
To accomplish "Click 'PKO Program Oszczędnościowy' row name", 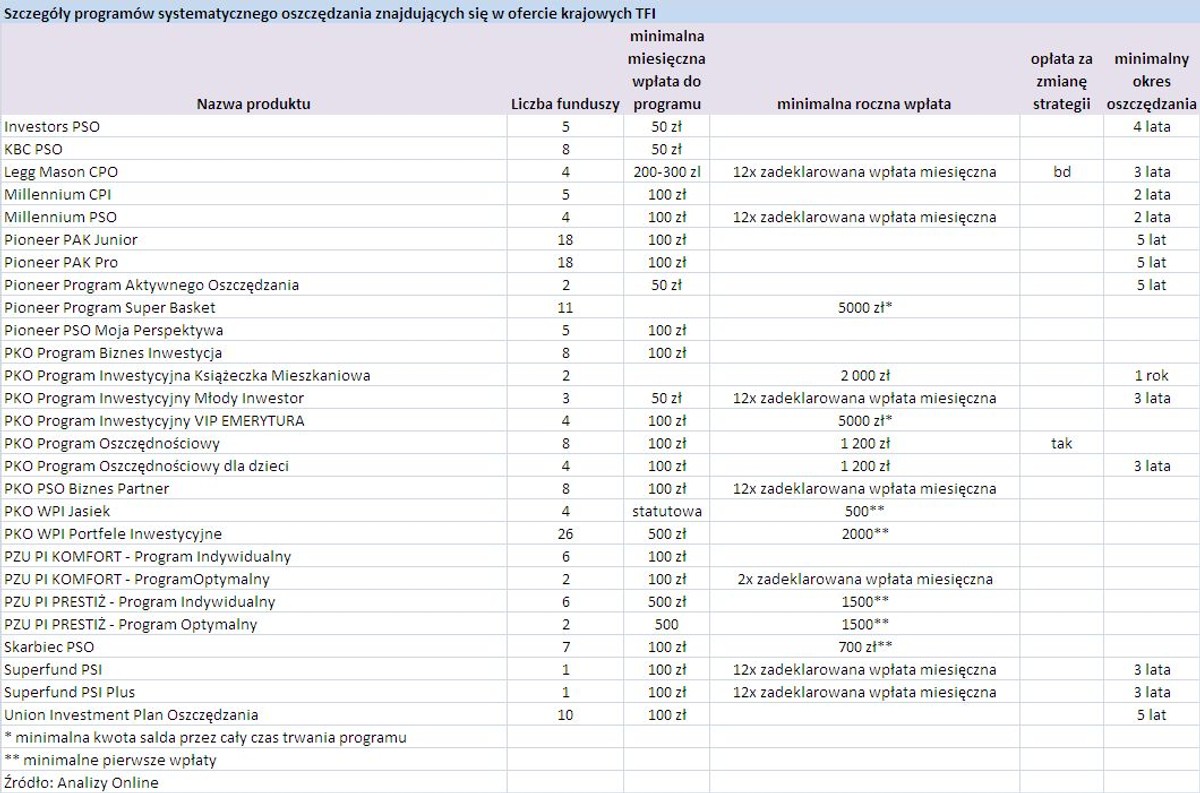I will [112, 443].
